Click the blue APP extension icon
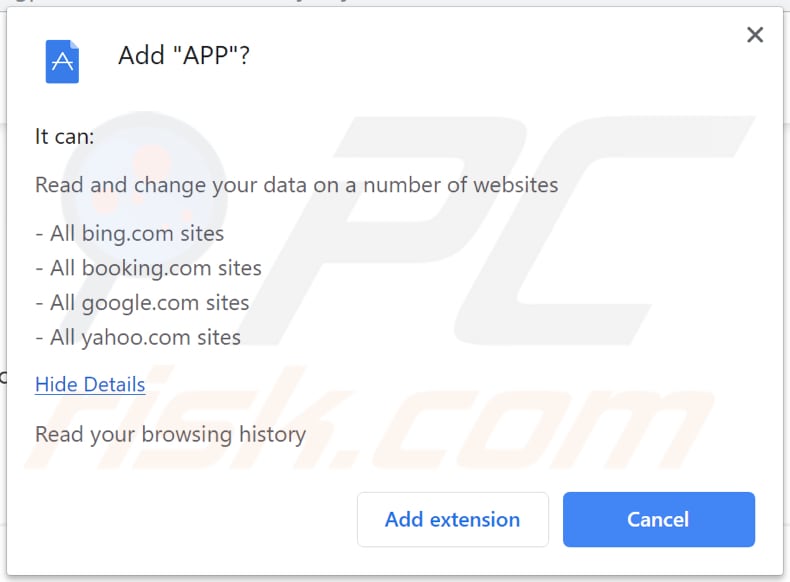Viewport: 790px width, 582px height. pyautogui.click(x=62, y=61)
